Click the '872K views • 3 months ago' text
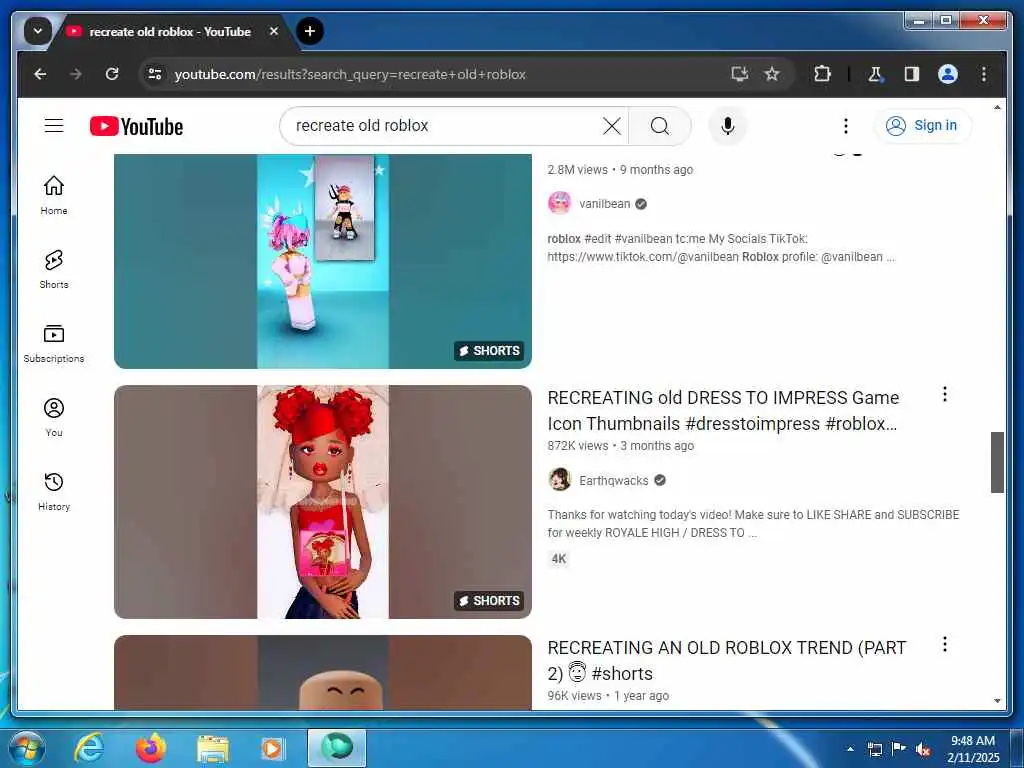The height and width of the screenshot is (768, 1024). coord(620,446)
